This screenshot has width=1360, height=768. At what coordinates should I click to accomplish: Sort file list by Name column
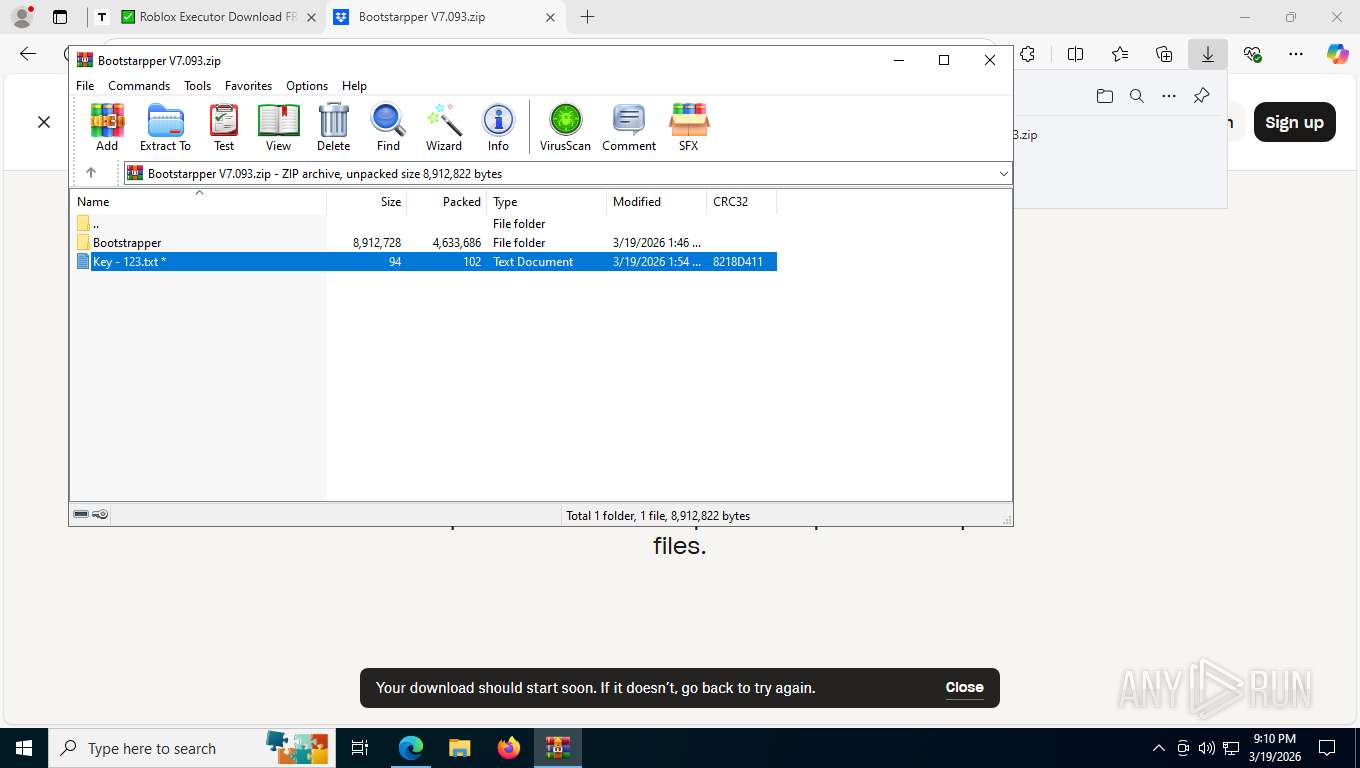point(198,201)
